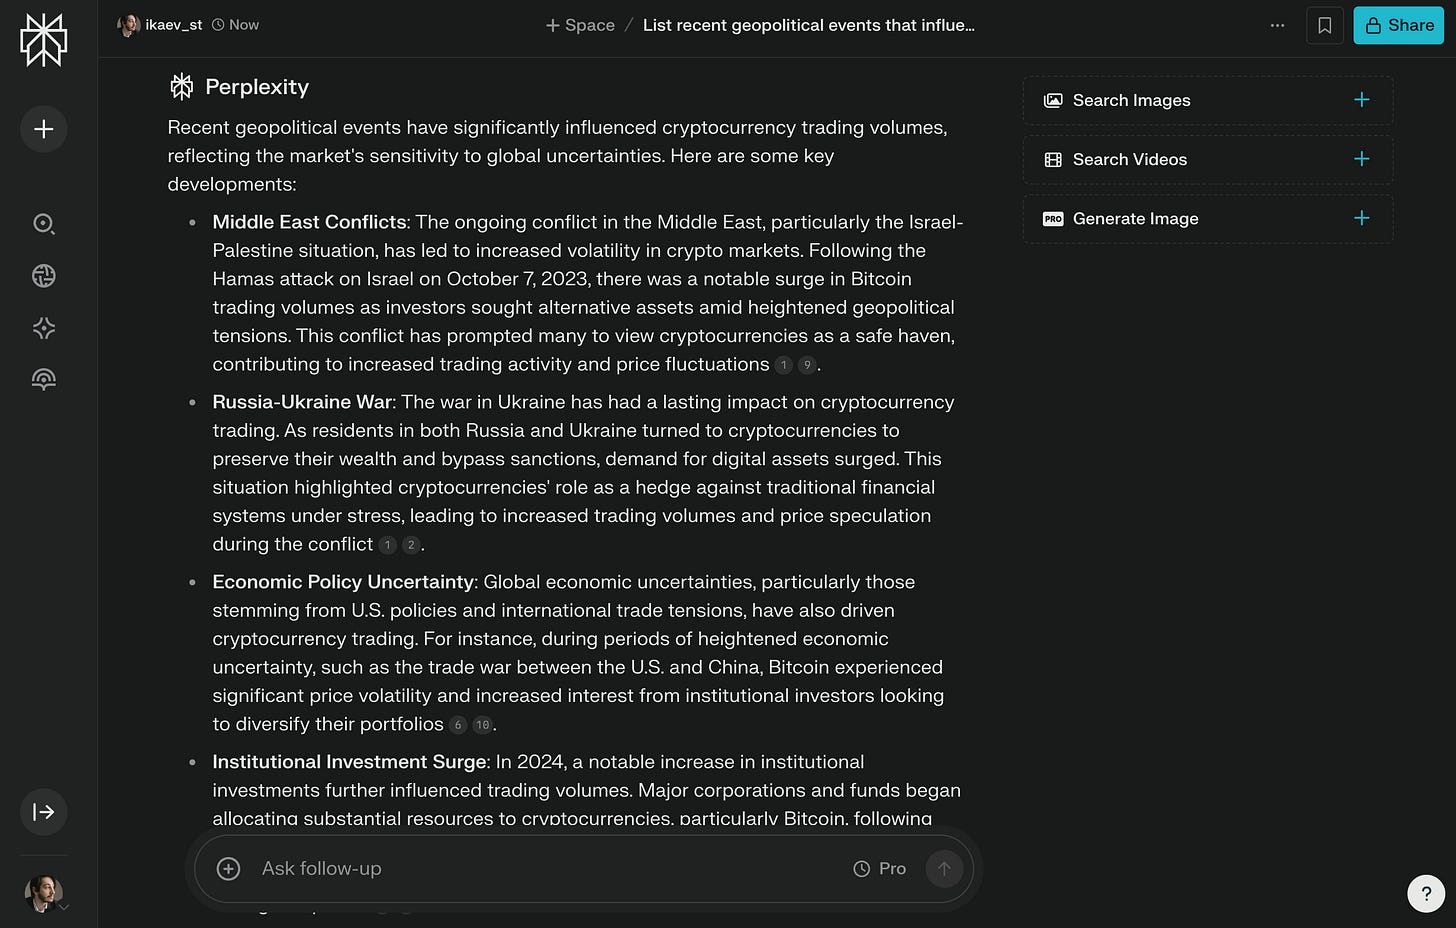Open Discover globe icon in sidebar
The height and width of the screenshot is (928, 1456).
(x=44, y=276)
